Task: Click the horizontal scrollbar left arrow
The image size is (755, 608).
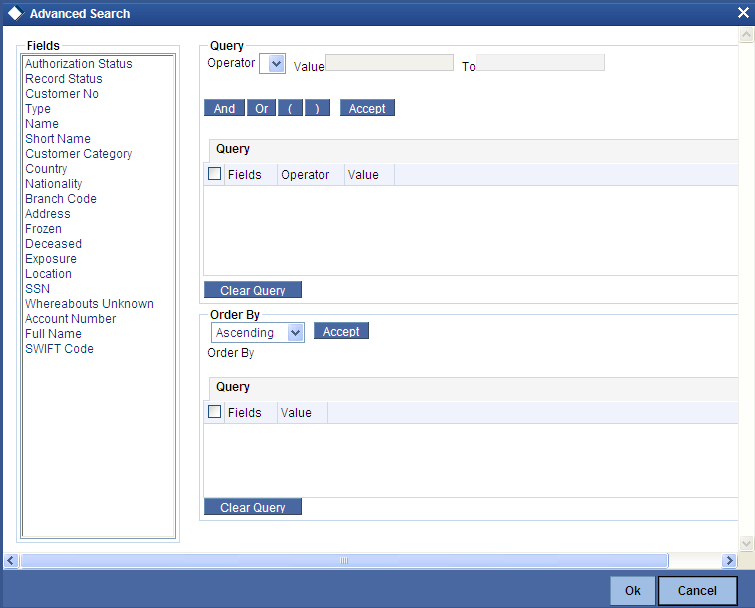Action: pyautogui.click(x=11, y=560)
